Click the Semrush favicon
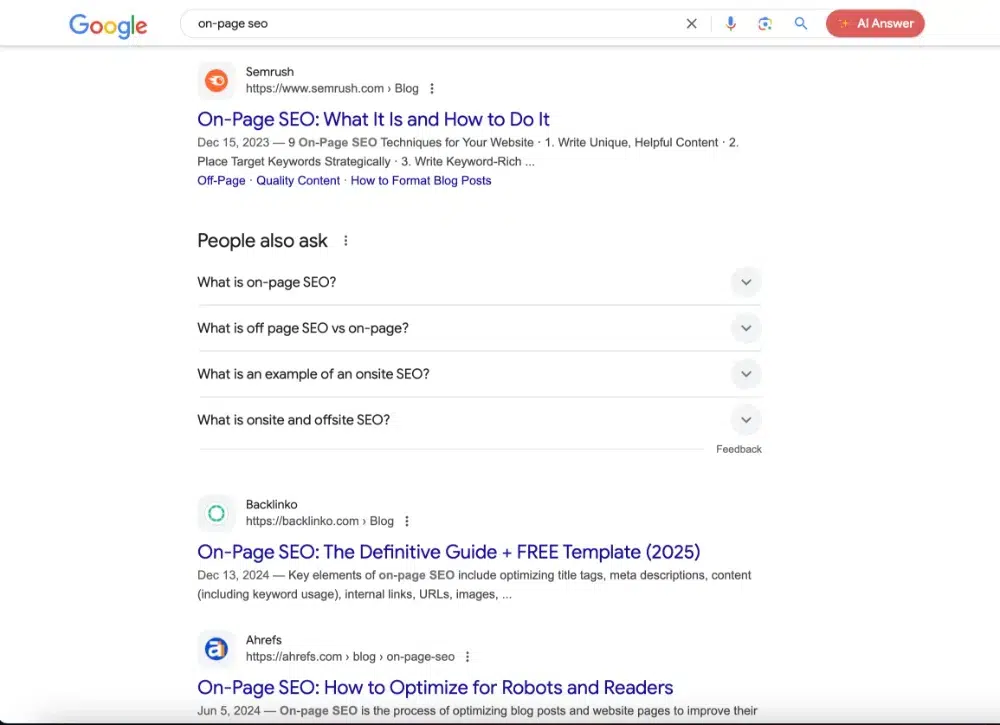 tap(216, 80)
